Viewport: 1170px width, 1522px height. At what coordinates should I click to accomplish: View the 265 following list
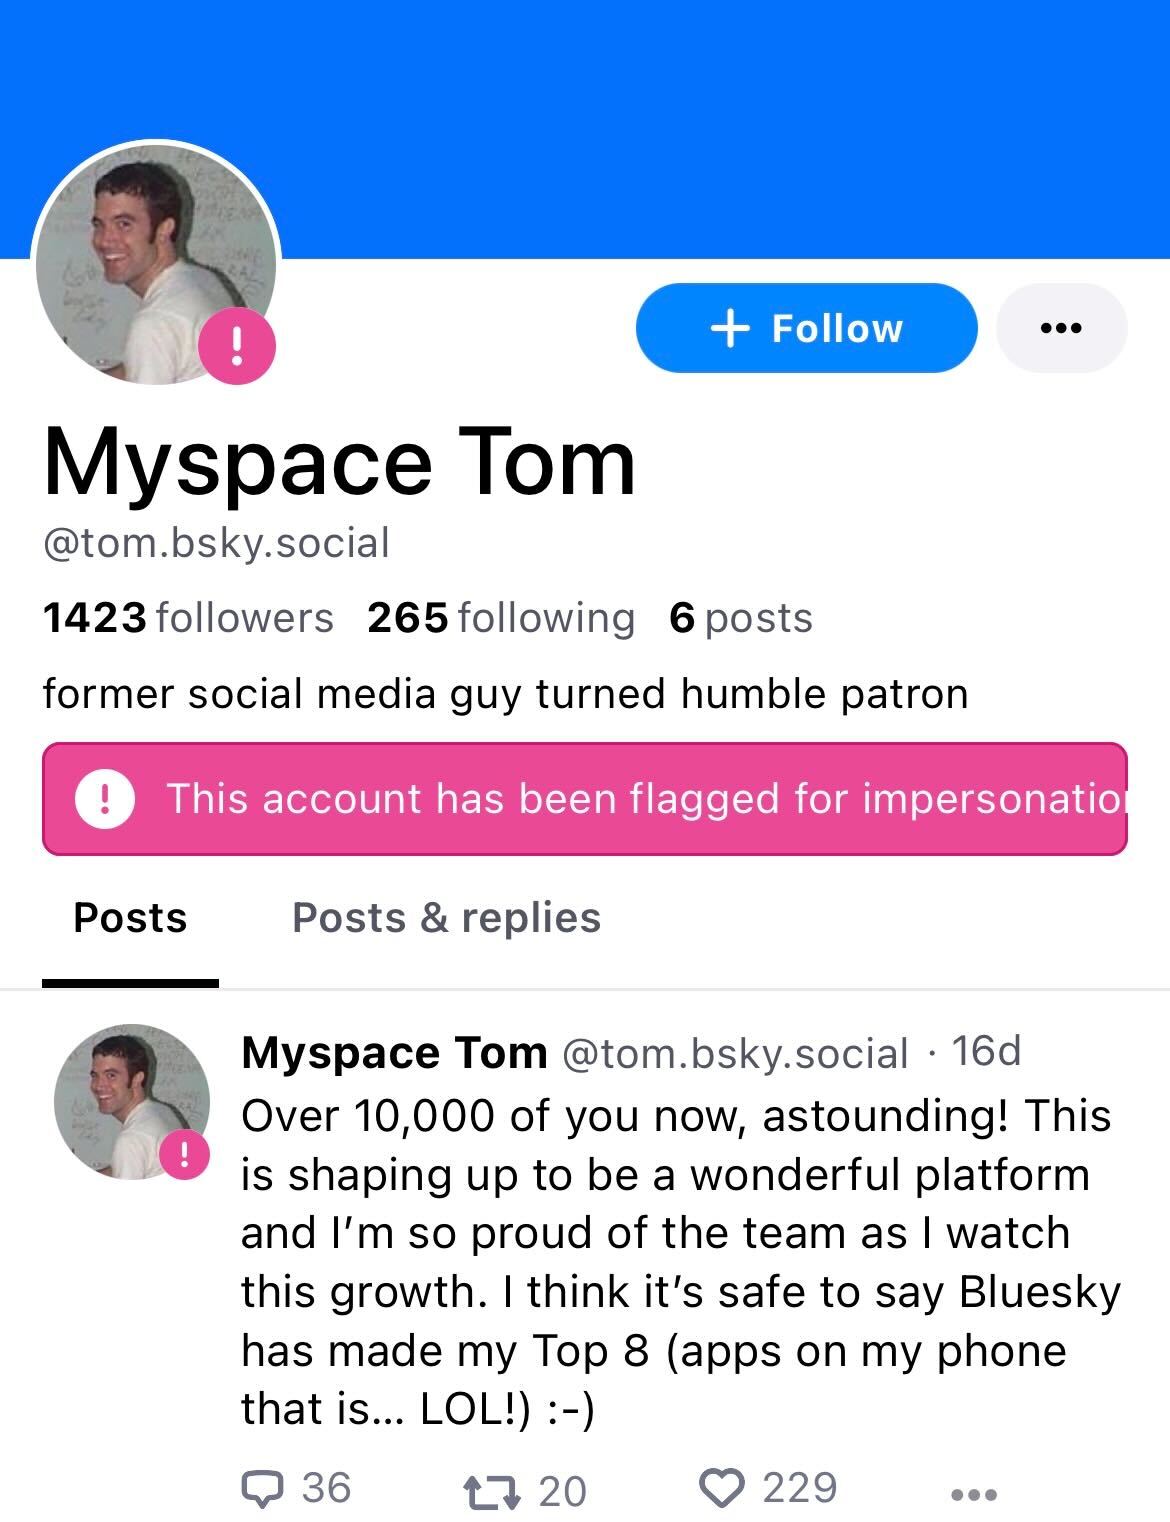(x=500, y=618)
